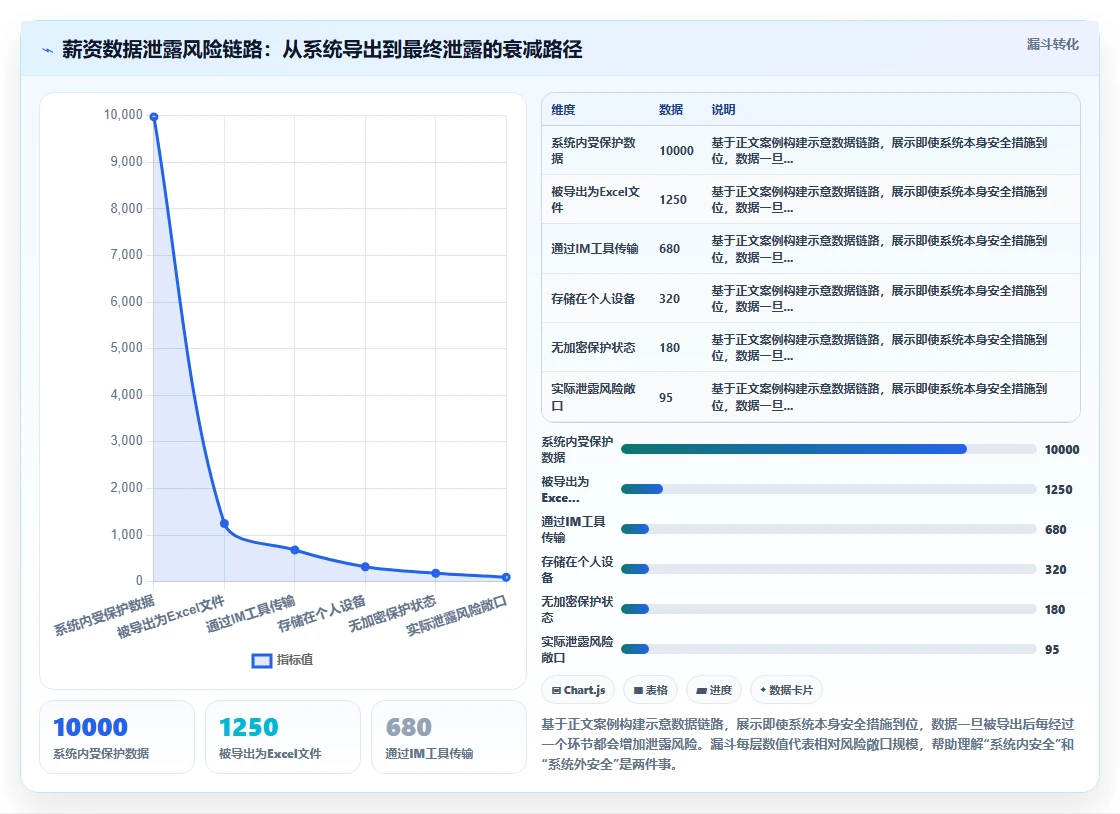This screenshot has width=1120, height=814.
Task: Click x-axis label 实际泄露风险敞口 on chart
Action: coord(456,615)
